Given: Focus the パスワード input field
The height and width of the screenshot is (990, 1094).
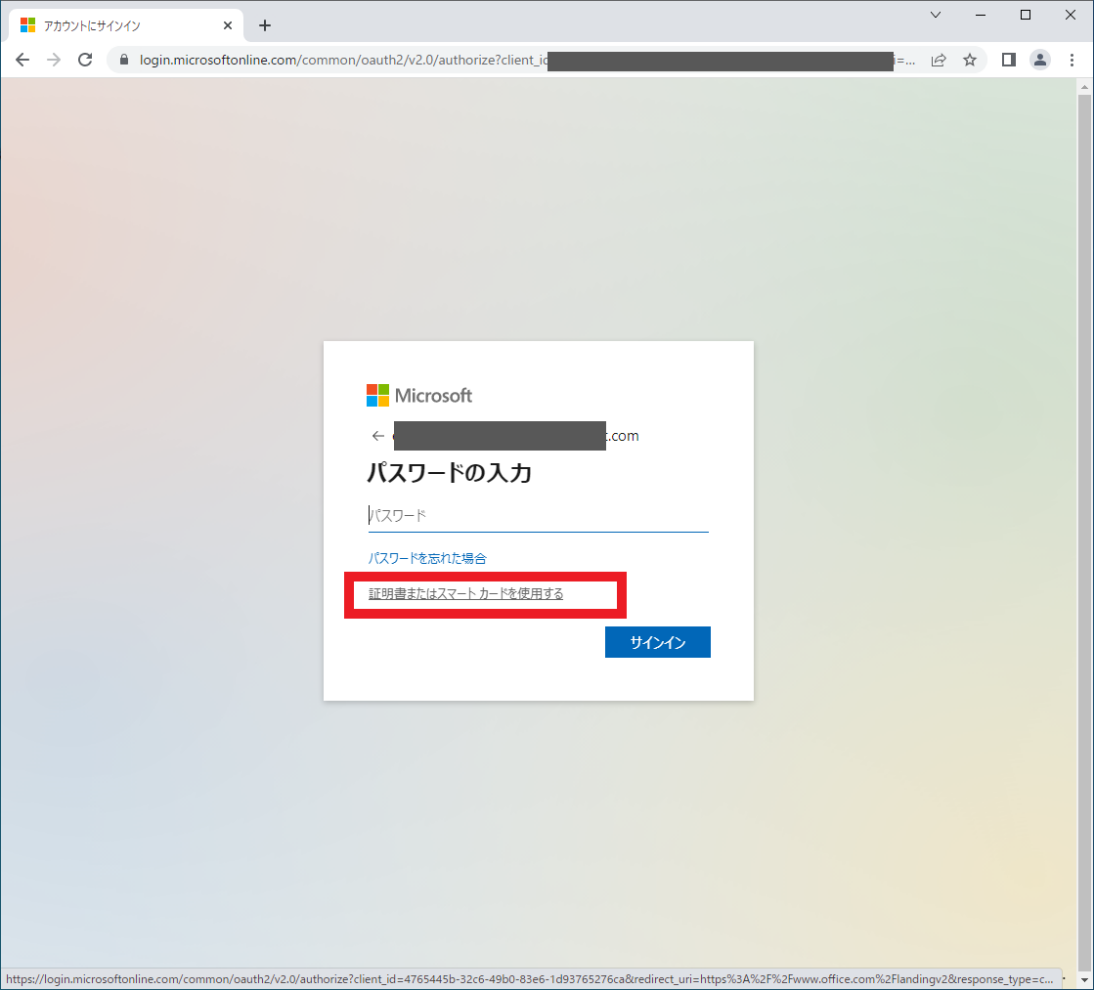Looking at the screenshot, I should [x=538, y=516].
